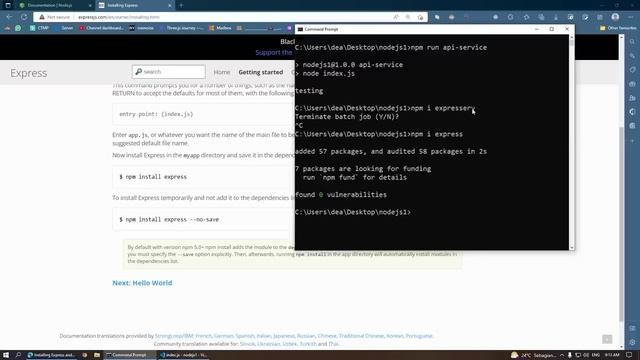Switch to the Installing Express tab
Viewport: 640px width, 360px height.
point(135,5)
